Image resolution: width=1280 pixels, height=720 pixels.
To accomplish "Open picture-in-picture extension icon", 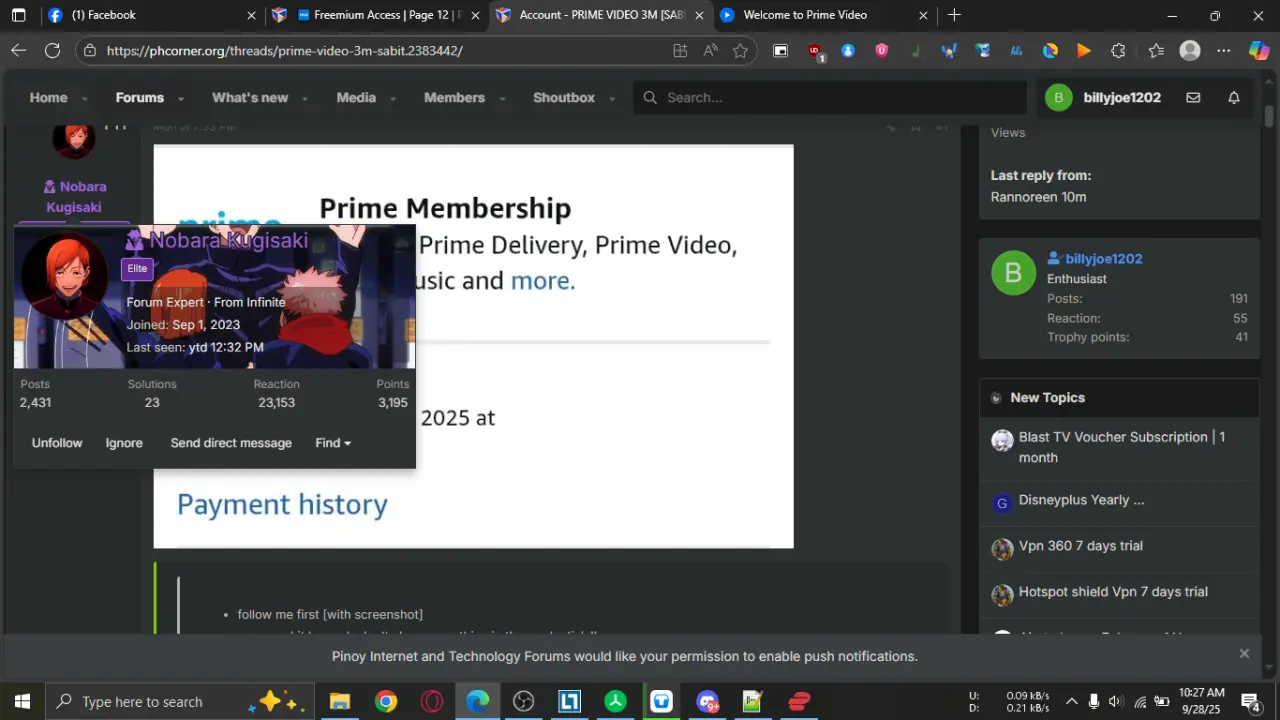I will pyautogui.click(x=780, y=51).
